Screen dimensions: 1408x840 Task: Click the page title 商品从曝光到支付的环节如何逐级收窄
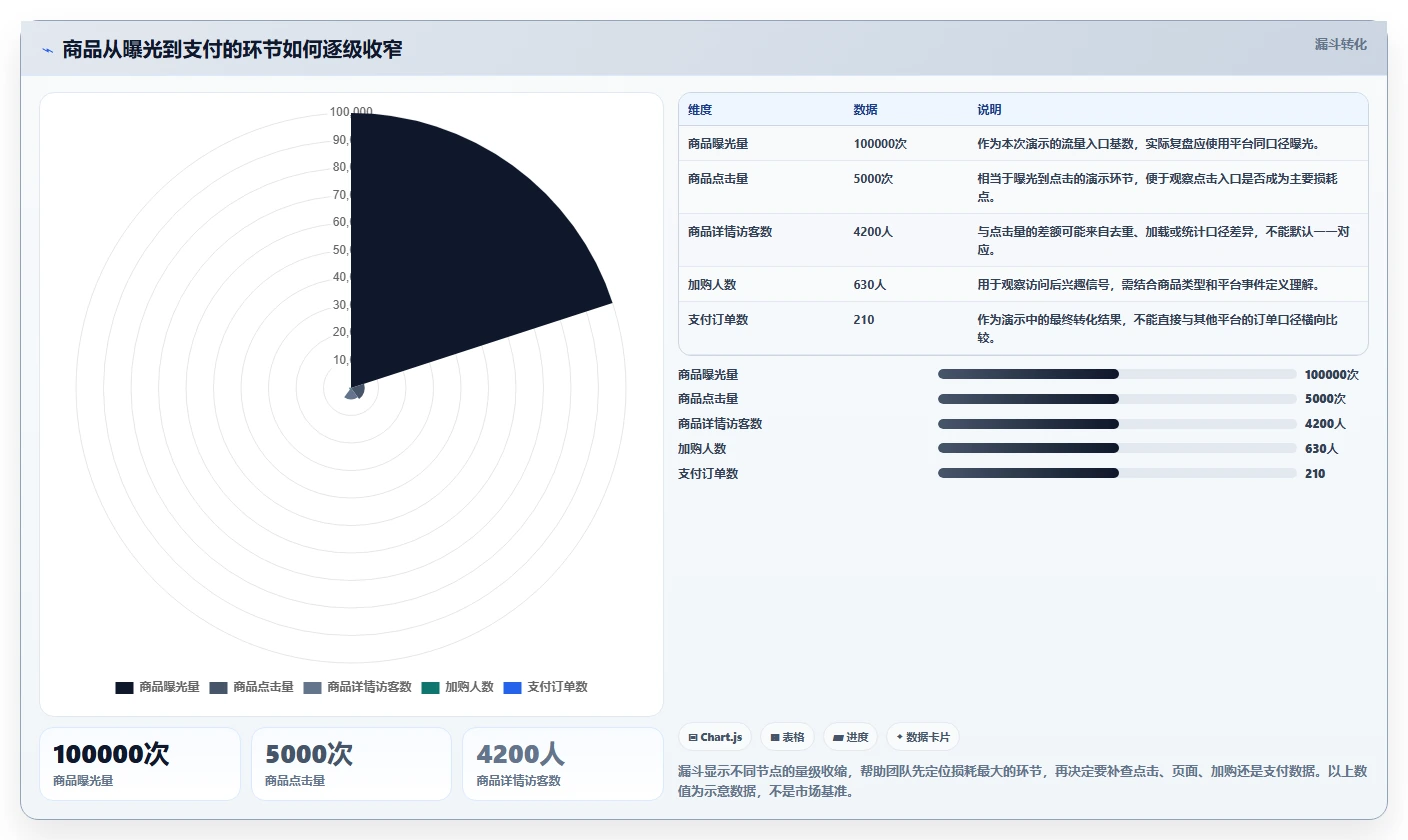(x=233, y=50)
